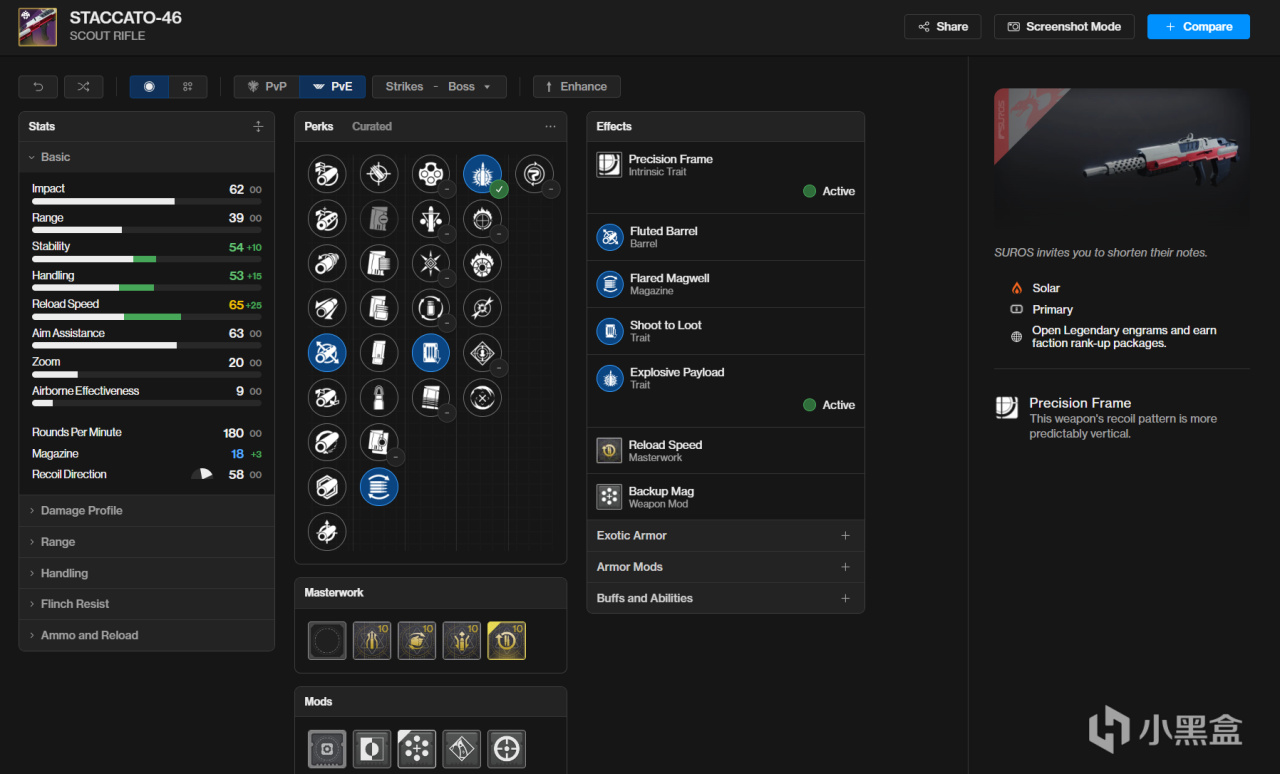Viewport: 1280px width, 774px height.
Task: Select the Flared Magwell perk in Perks grid
Action: click(x=379, y=487)
